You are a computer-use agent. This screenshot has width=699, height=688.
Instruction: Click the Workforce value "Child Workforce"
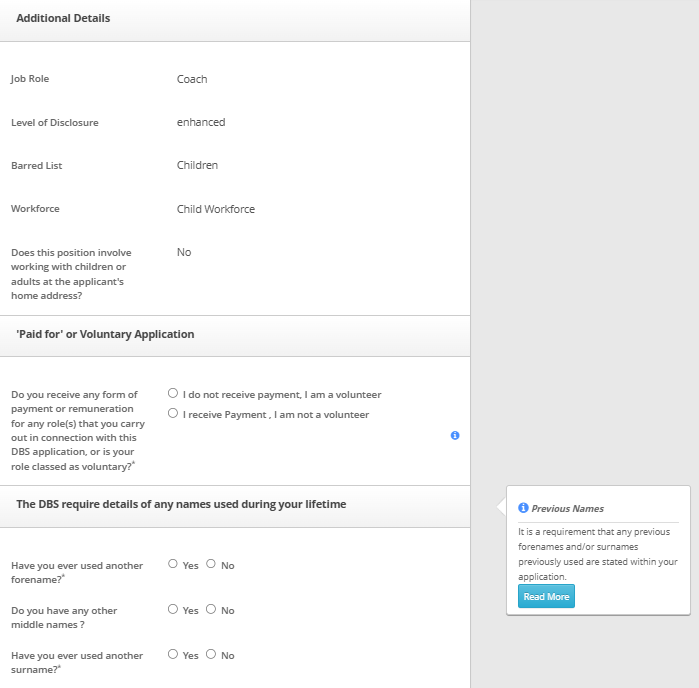click(x=216, y=209)
